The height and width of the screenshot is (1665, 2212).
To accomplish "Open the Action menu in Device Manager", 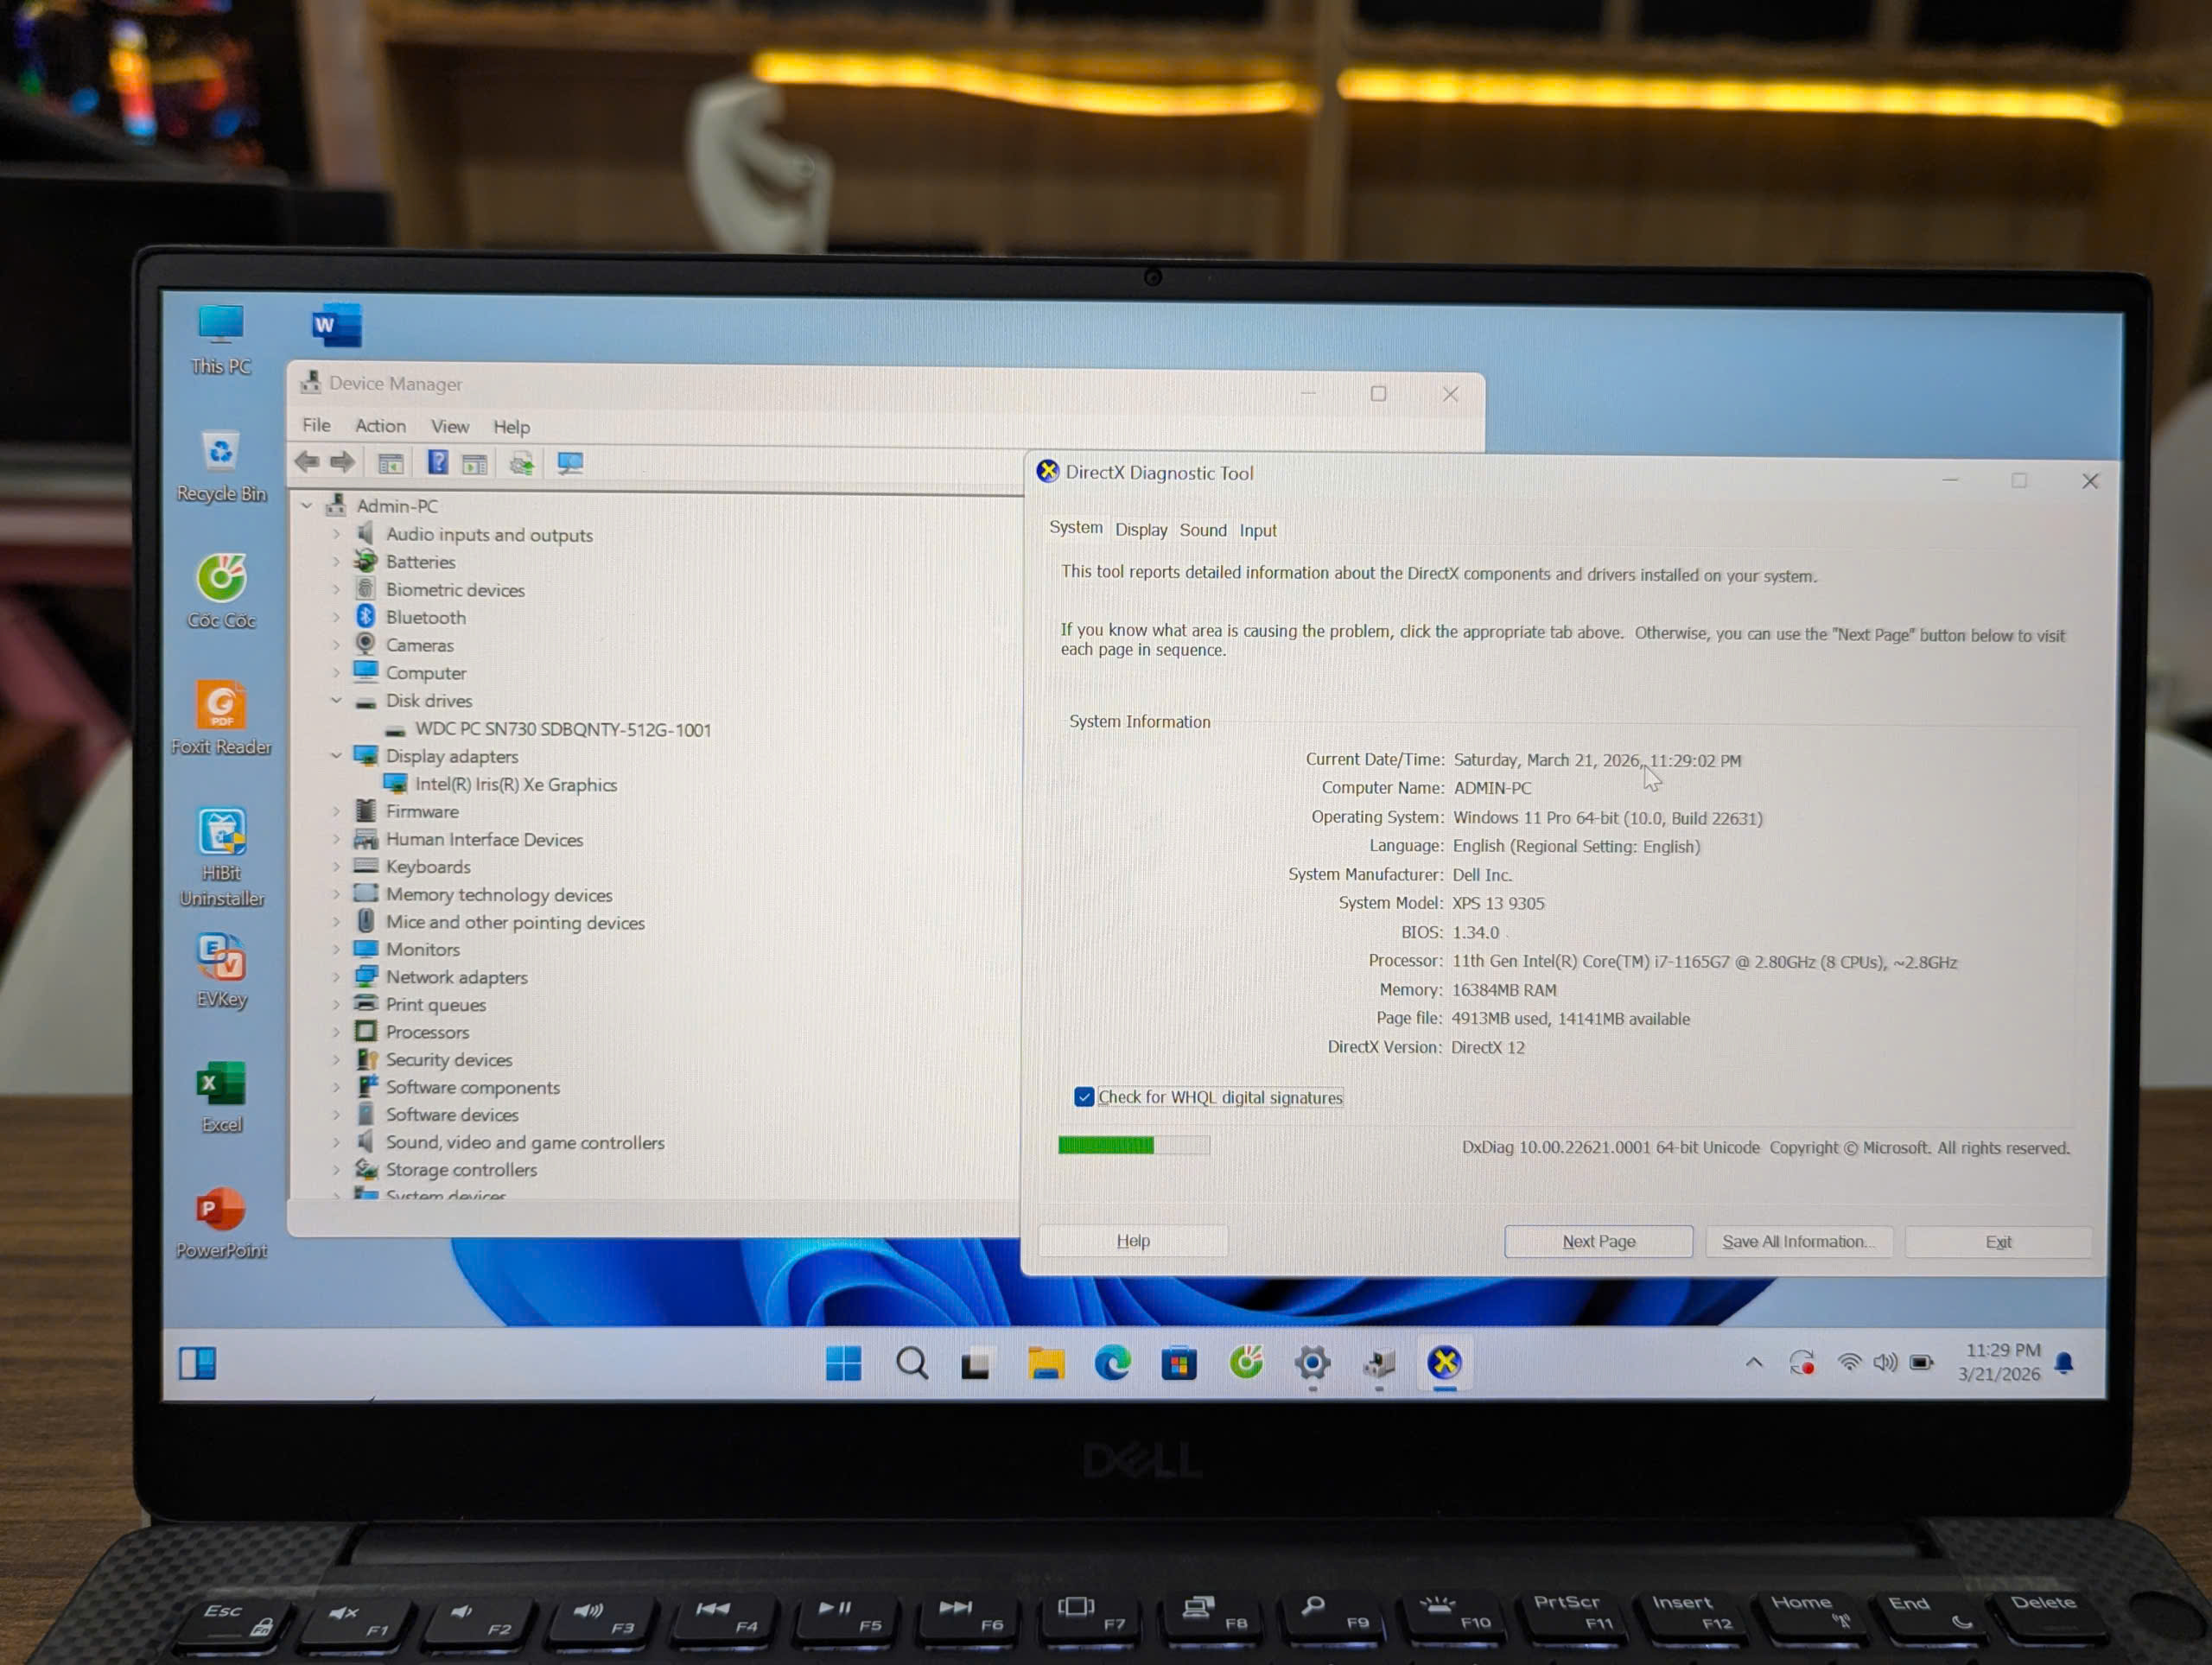I will pyautogui.click(x=380, y=426).
